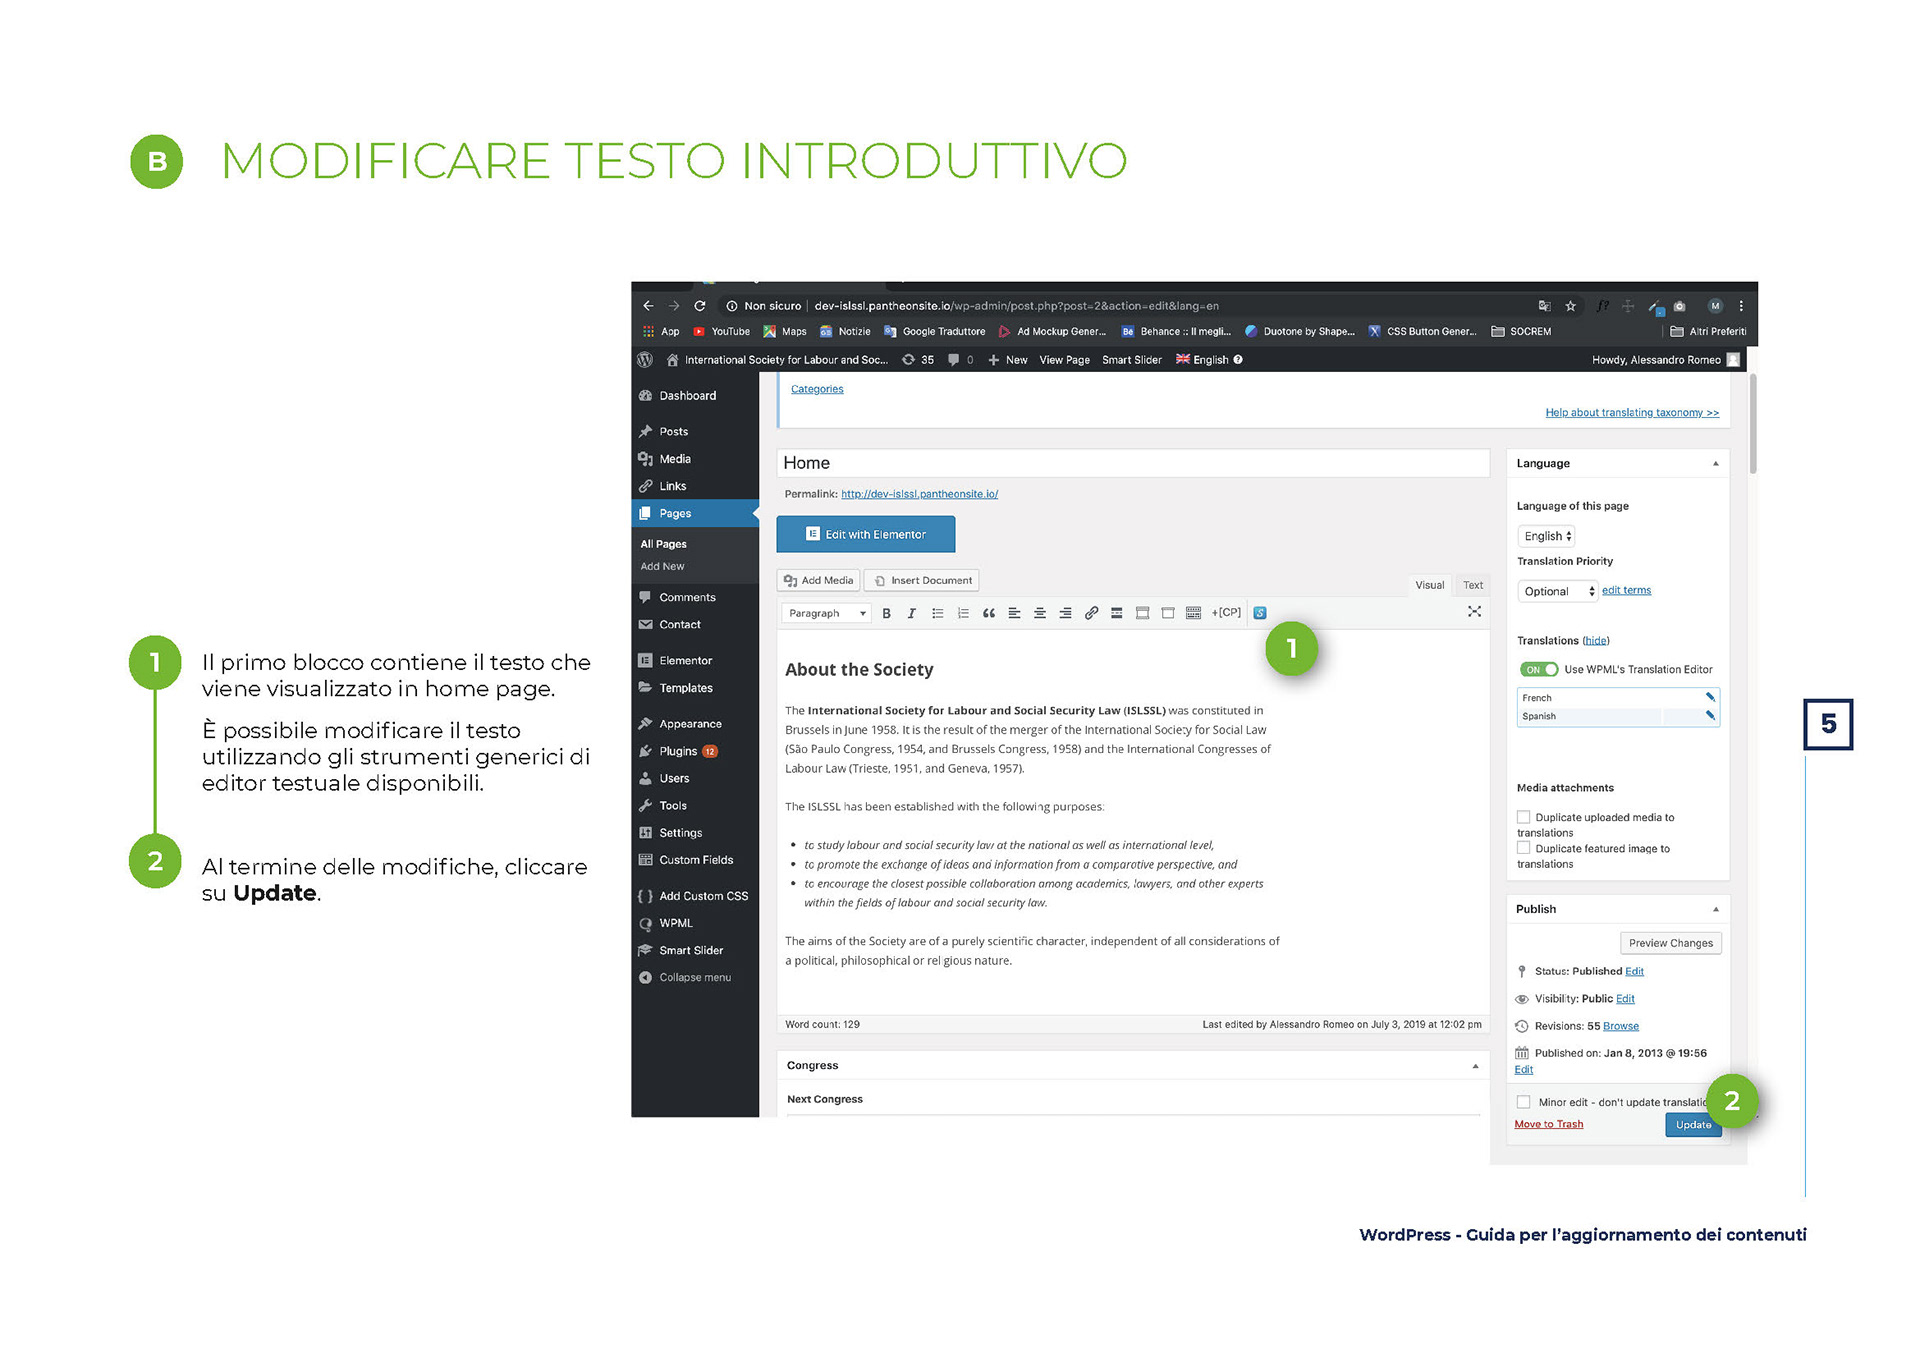Viewport: 1920px width, 1358px height.
Task: Click the insert link icon
Action: click(x=1091, y=613)
